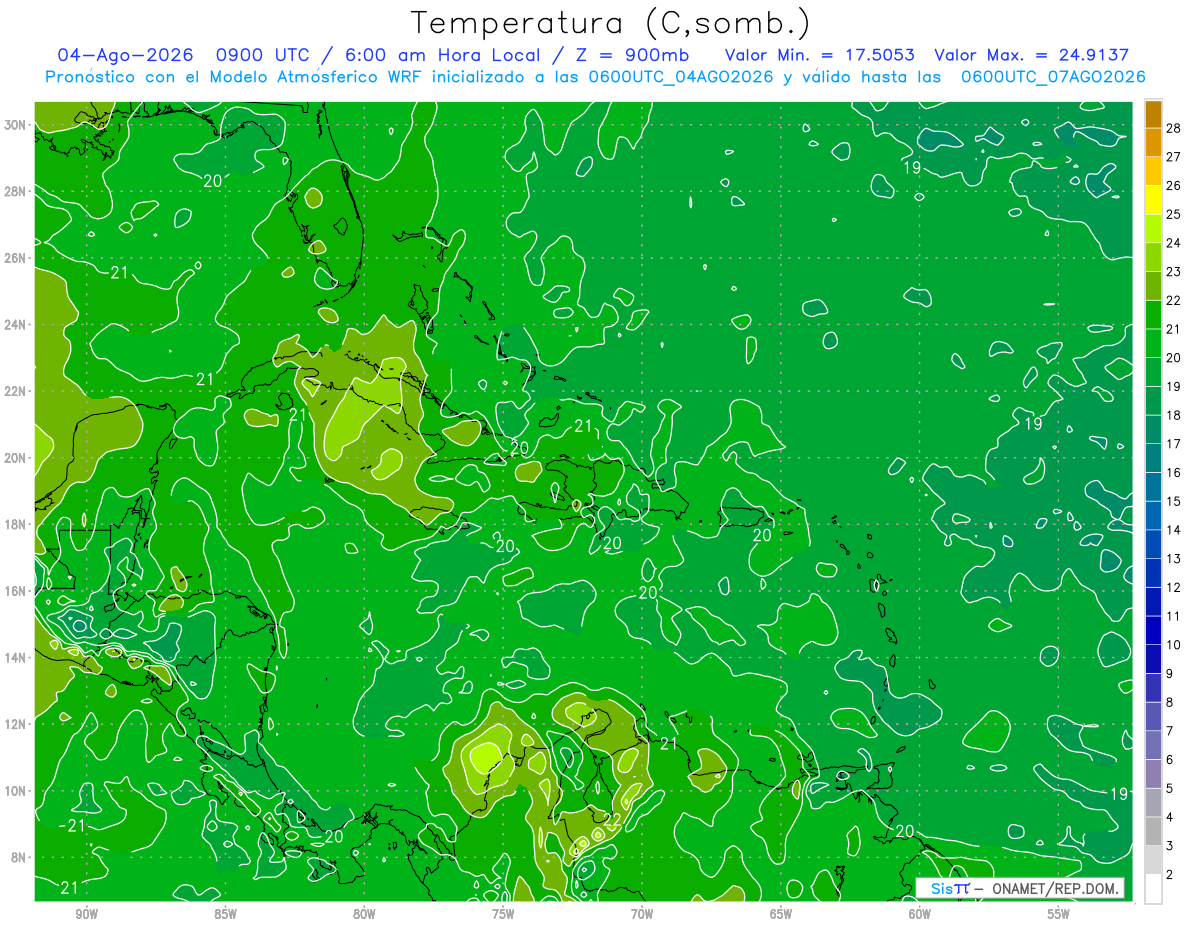Click the 2 label on the color scale
This screenshot has width=1200, height=927.
[x=1171, y=875]
